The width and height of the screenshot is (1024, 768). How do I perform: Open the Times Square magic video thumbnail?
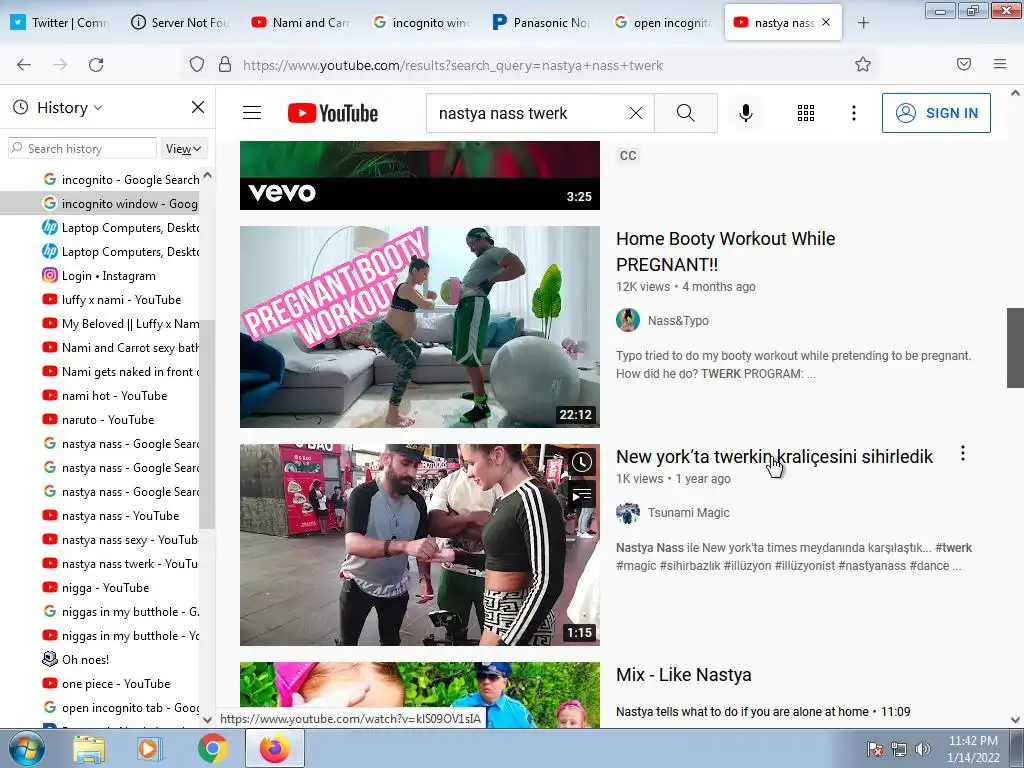419,545
